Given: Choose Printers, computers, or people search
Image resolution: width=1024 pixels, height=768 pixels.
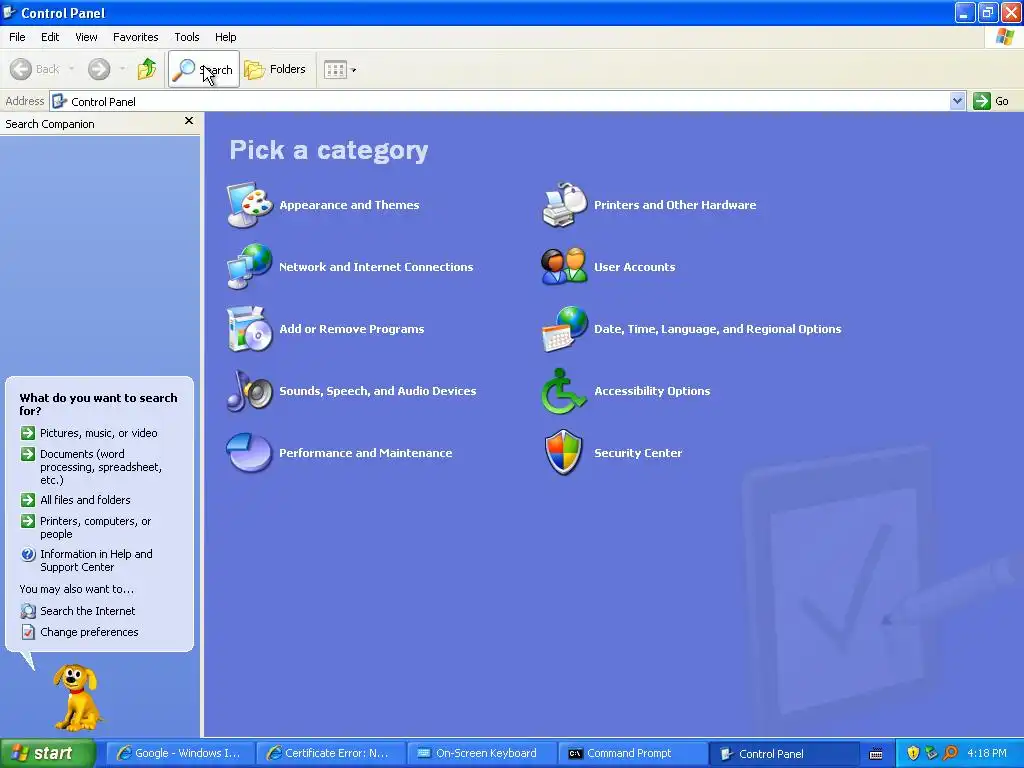Looking at the screenshot, I should click(x=95, y=528).
